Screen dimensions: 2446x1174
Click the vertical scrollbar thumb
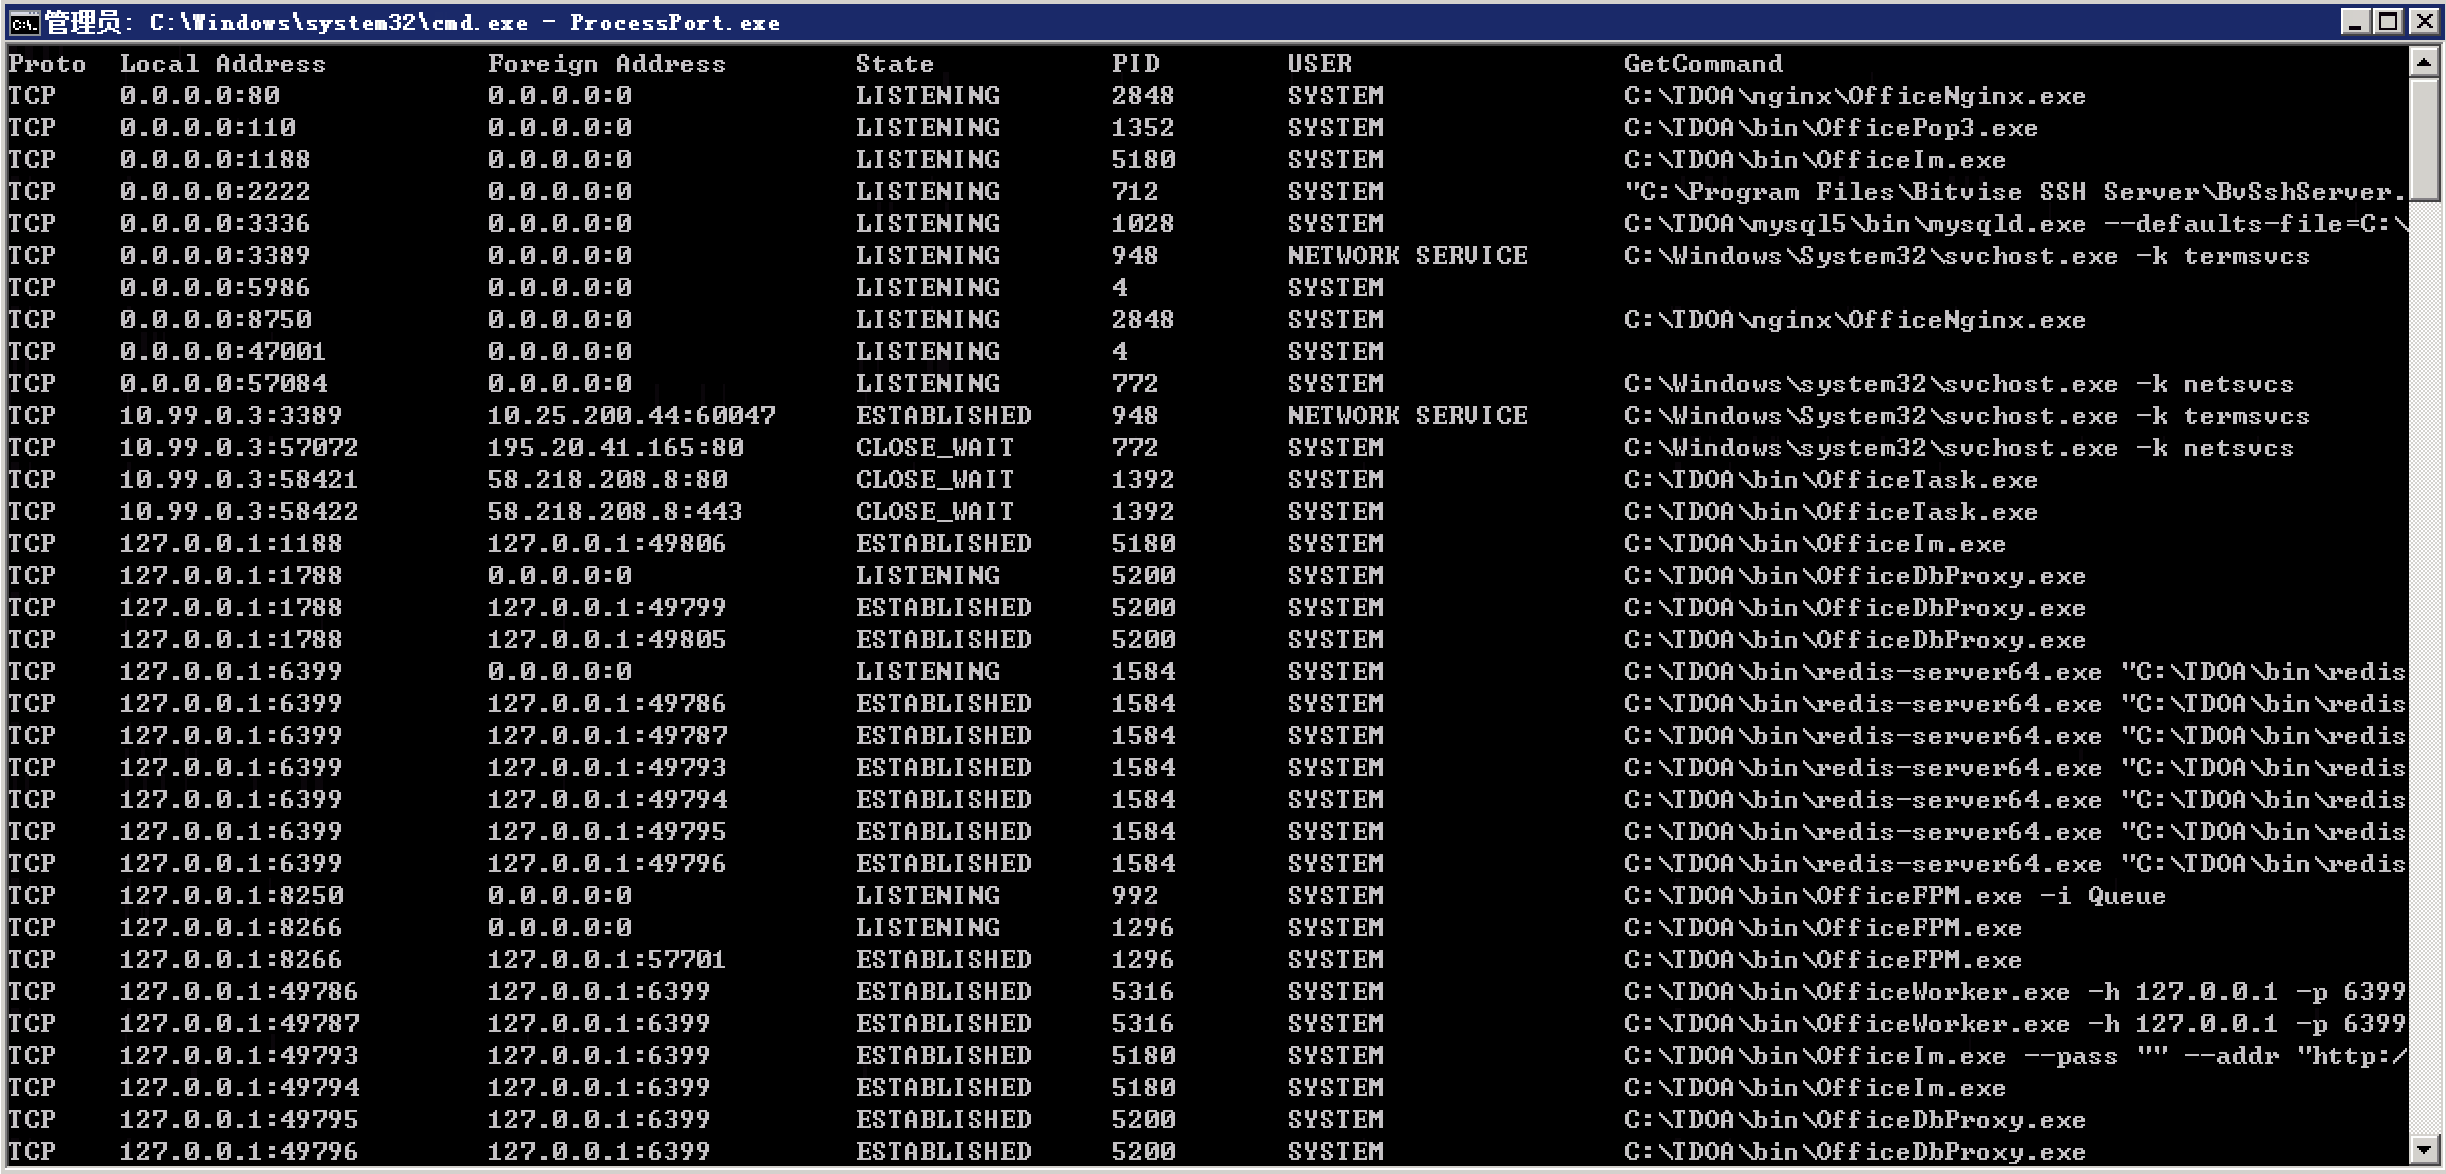coord(2423,140)
